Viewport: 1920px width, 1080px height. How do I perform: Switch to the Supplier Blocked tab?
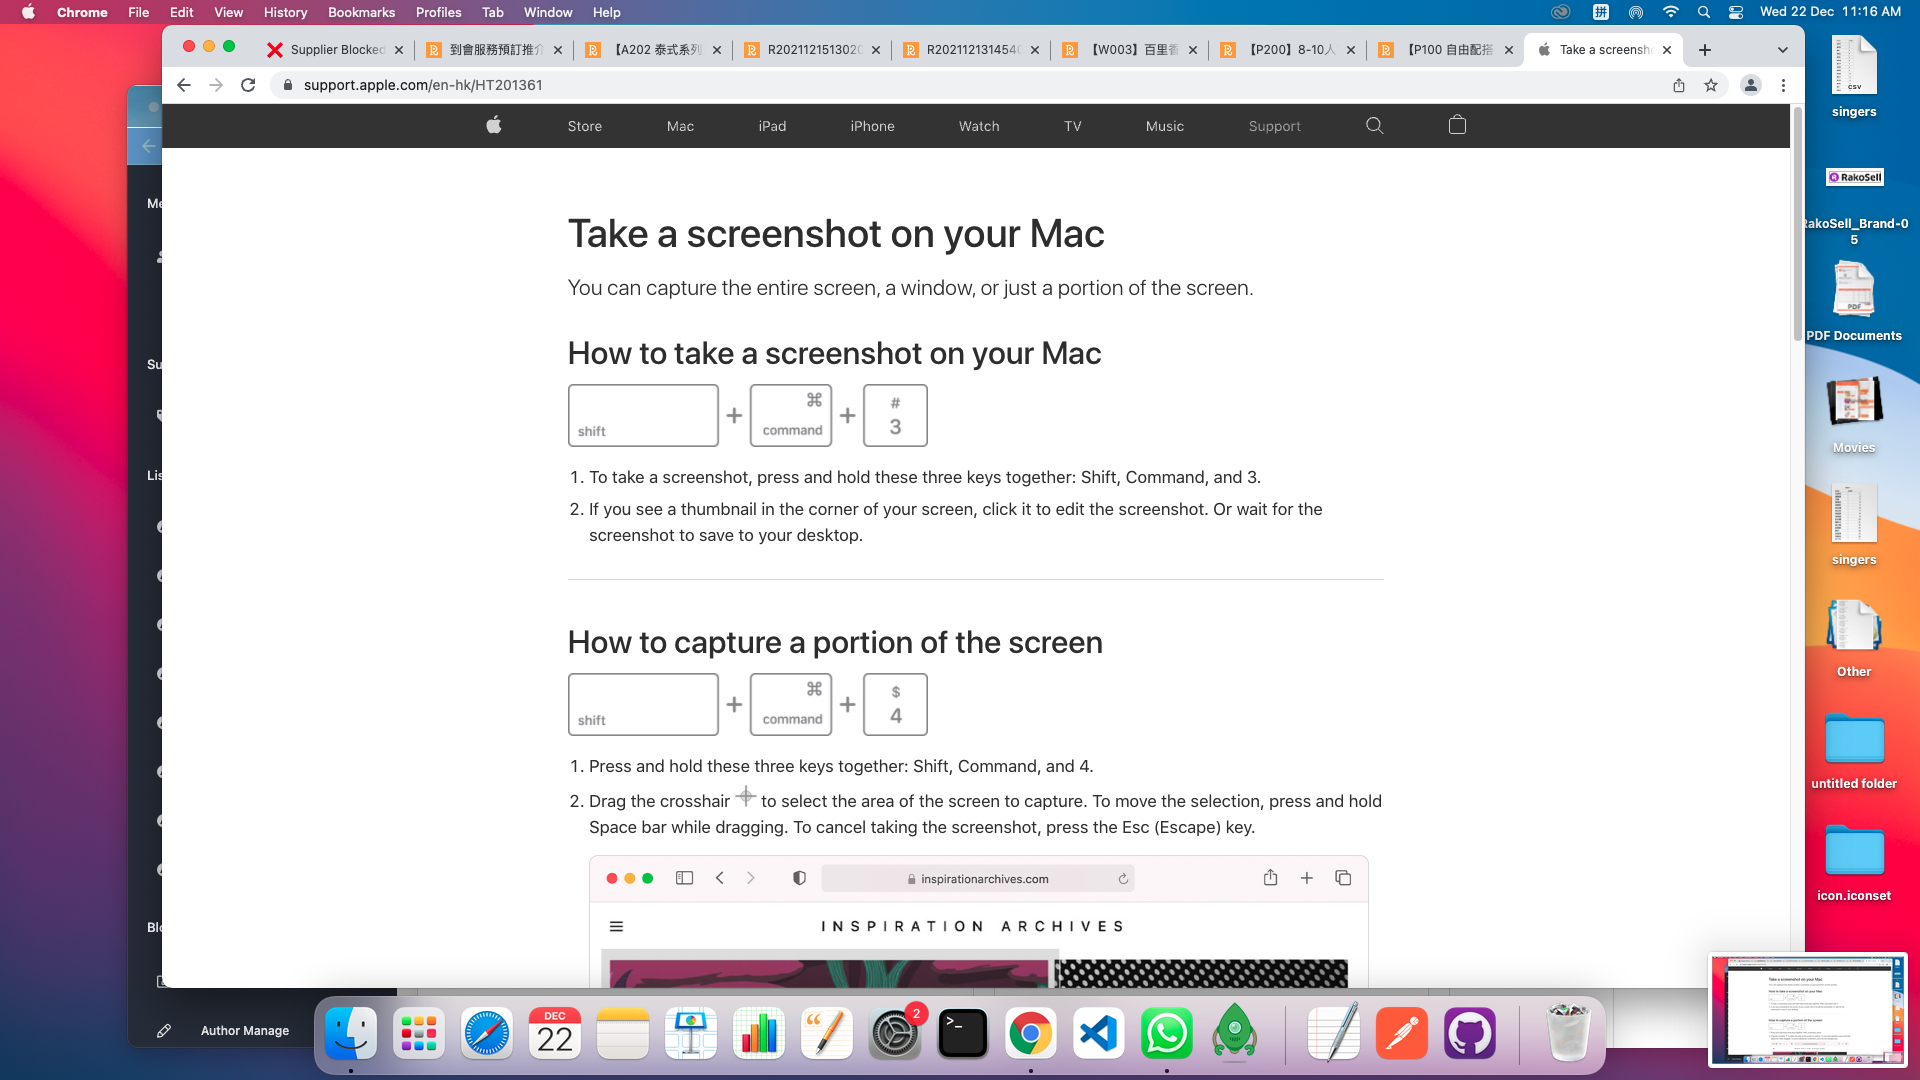pos(335,49)
